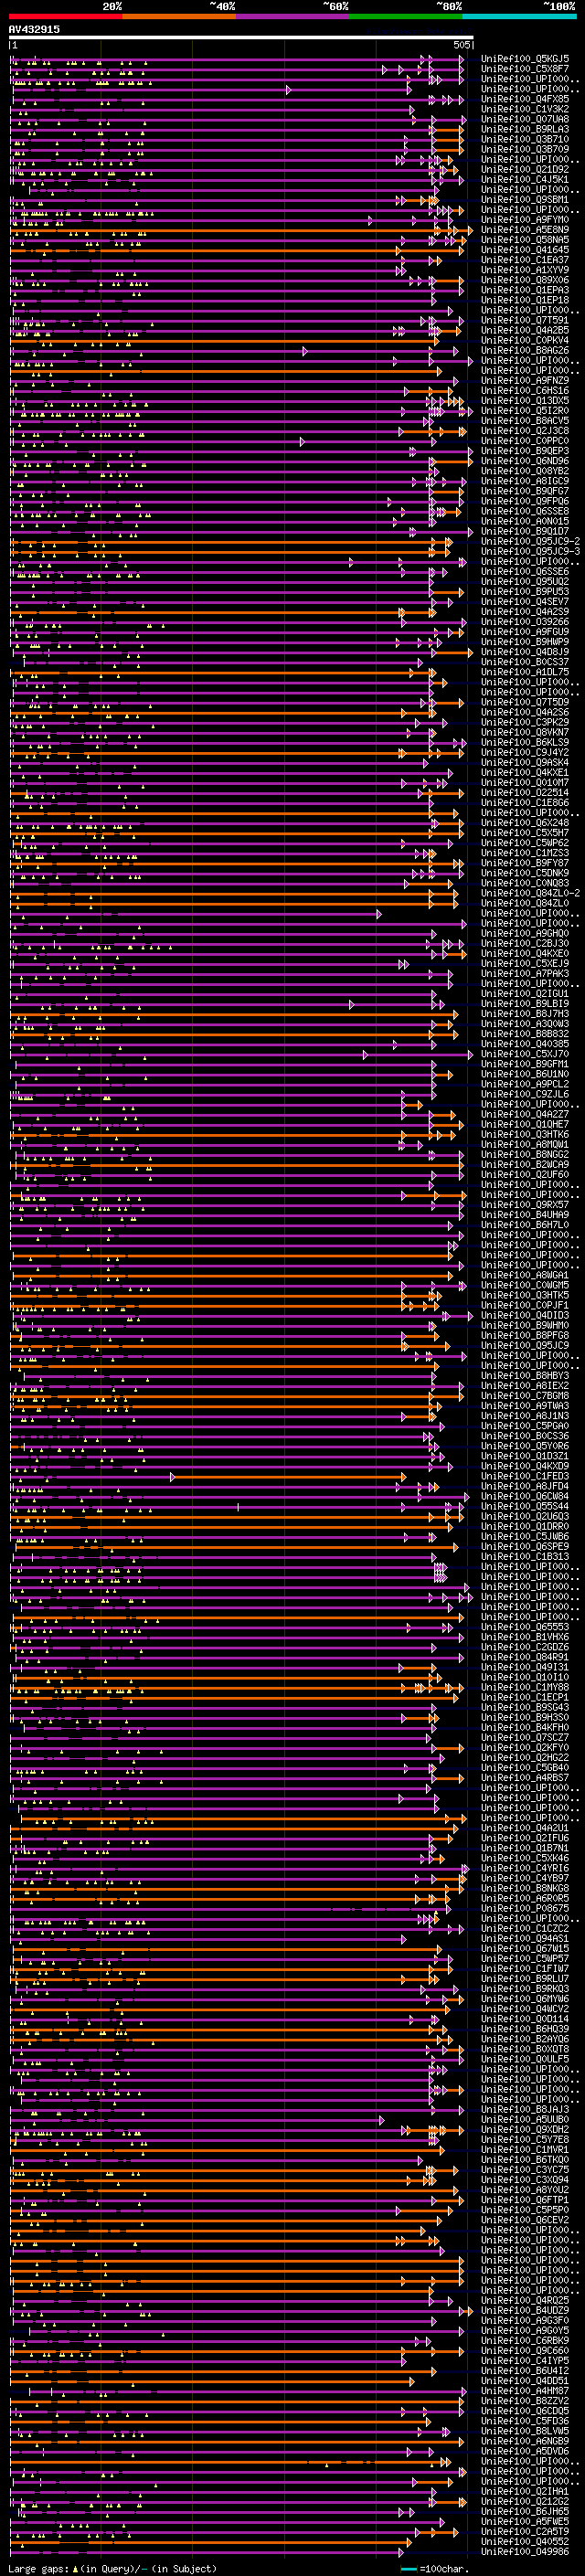The width and height of the screenshot is (585, 2576).
Task: Click the white query sequence ruler bar
Action: click(241, 37)
